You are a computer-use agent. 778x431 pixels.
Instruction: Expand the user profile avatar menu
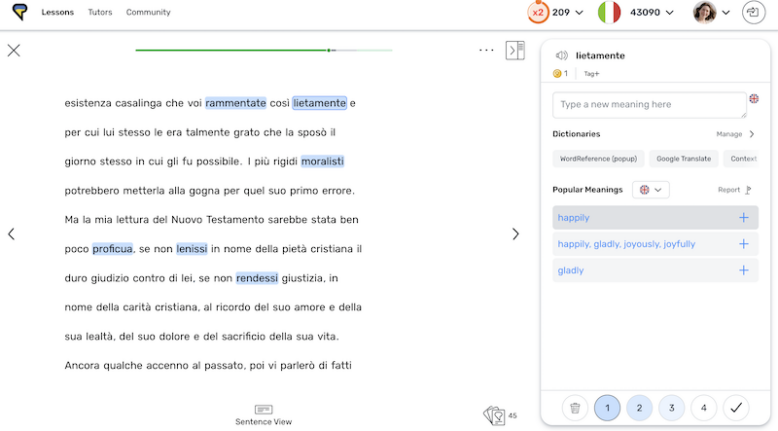tap(713, 12)
